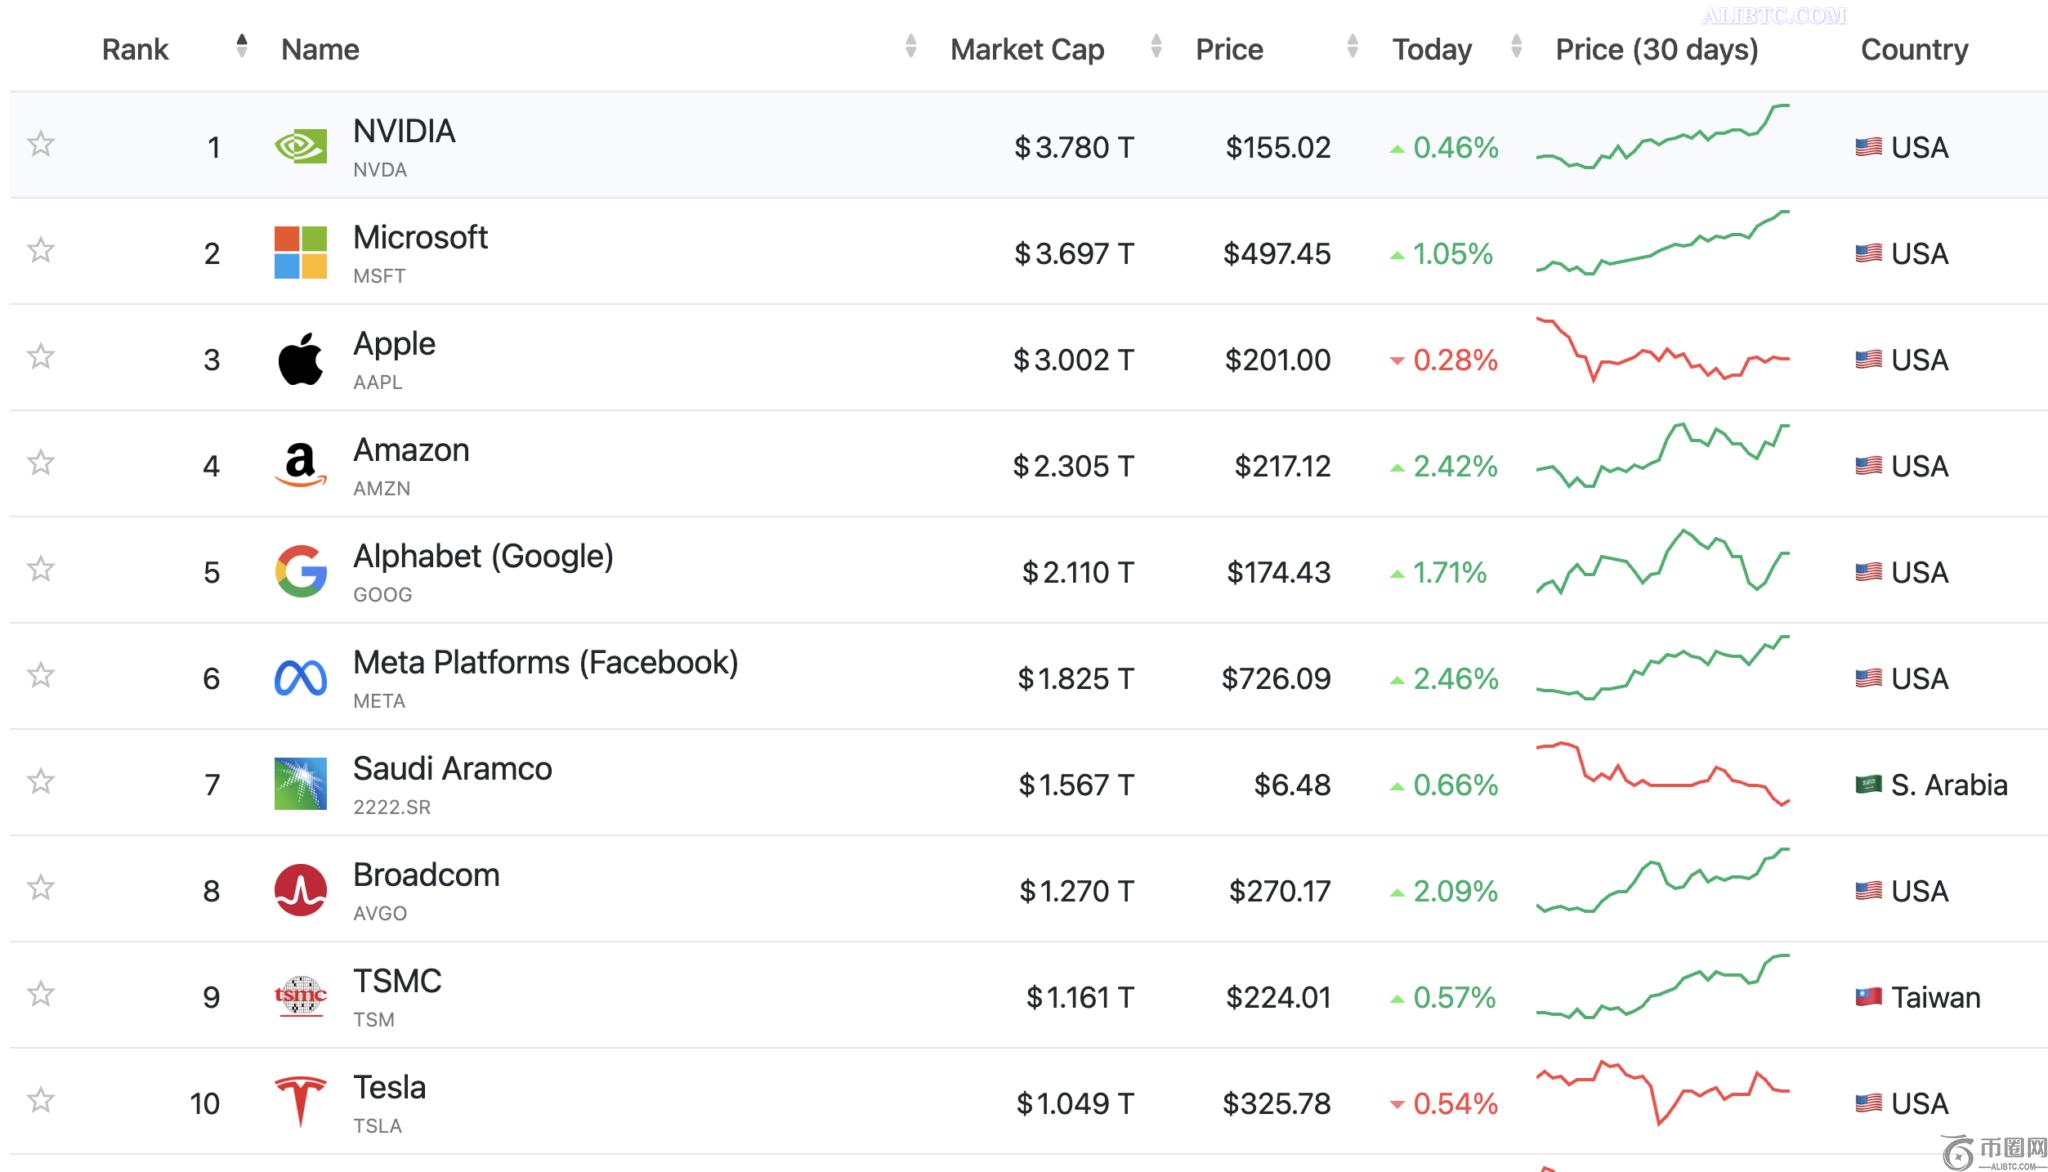Open Apple 30-day price chart
2048x1172 pixels.
click(x=1663, y=350)
